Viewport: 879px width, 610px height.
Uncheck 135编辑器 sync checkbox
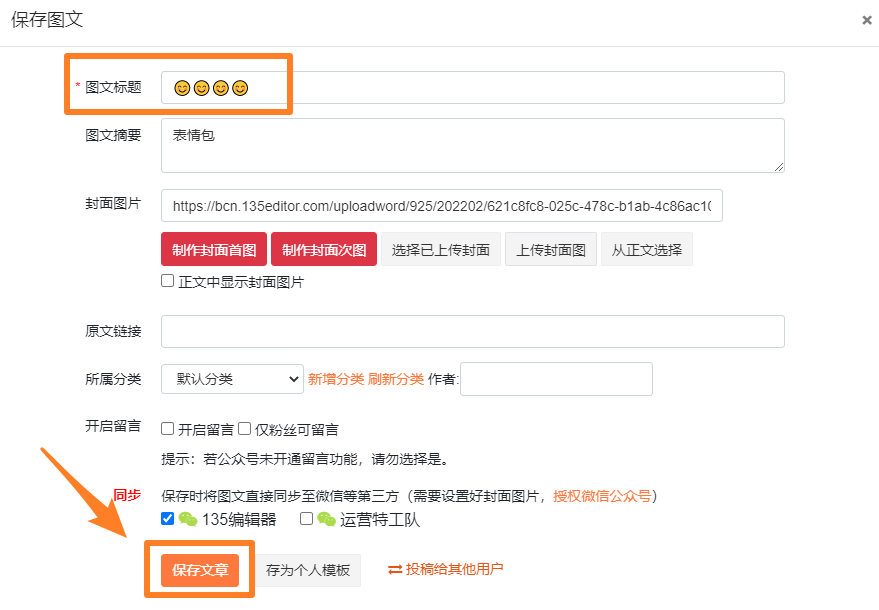pyautogui.click(x=168, y=518)
